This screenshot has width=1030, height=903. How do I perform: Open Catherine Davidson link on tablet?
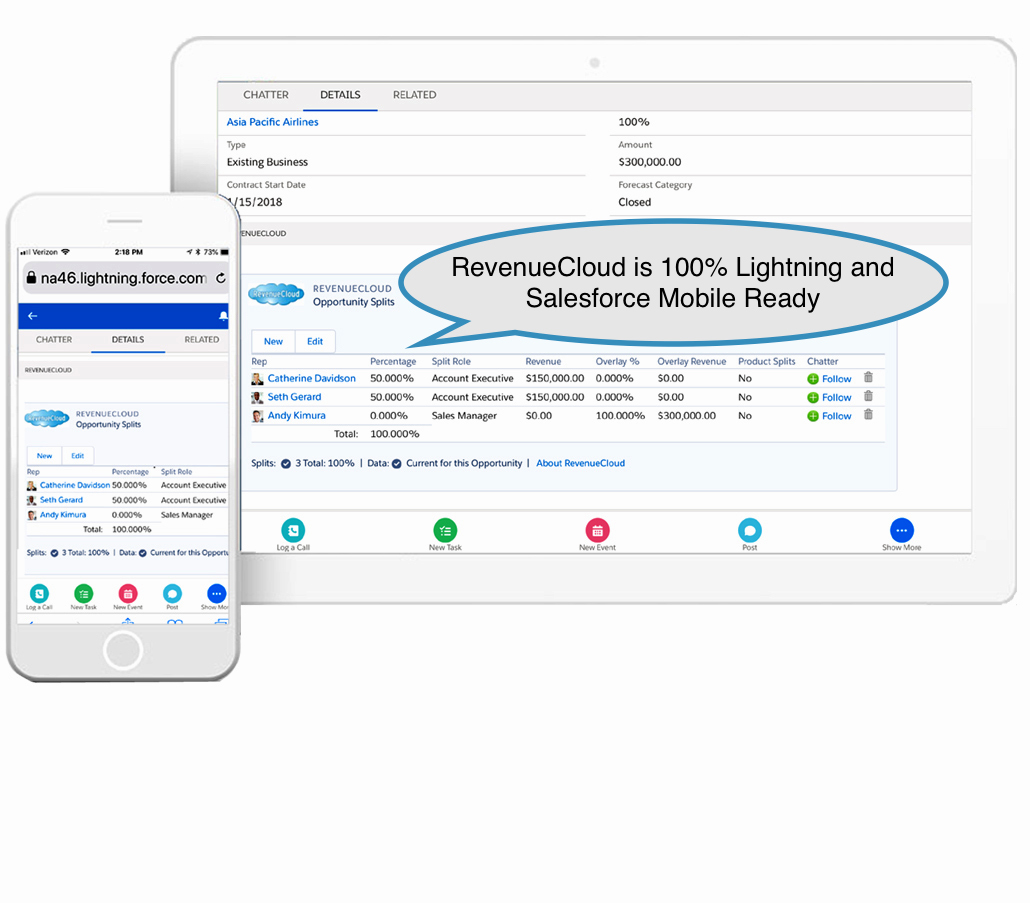[x=311, y=378]
